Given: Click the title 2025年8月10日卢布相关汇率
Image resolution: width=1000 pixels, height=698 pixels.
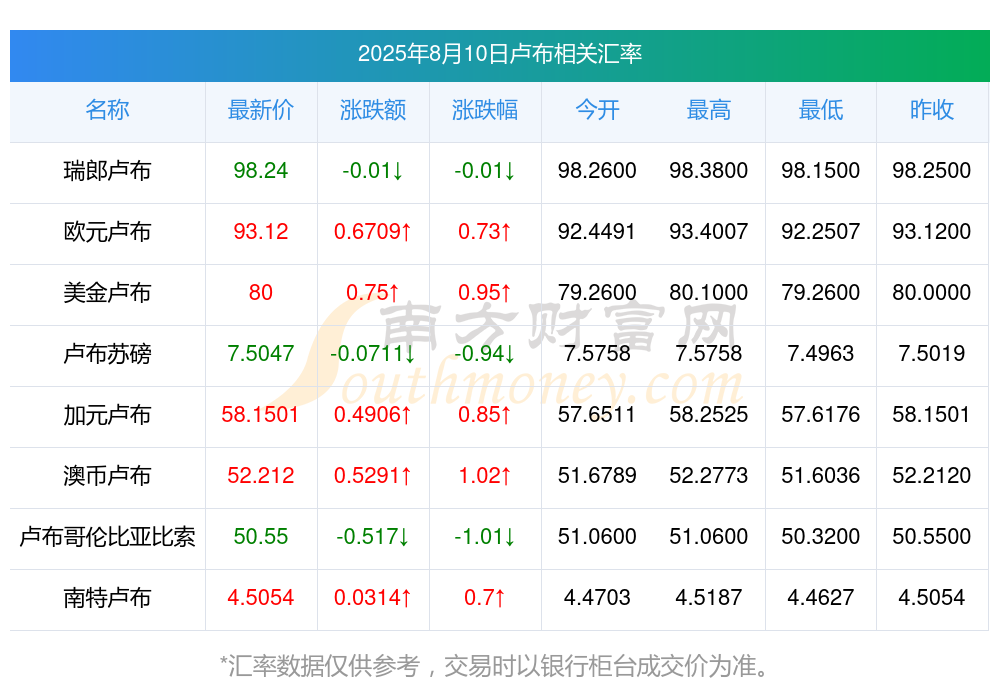Looking at the screenshot, I should 499,54.
